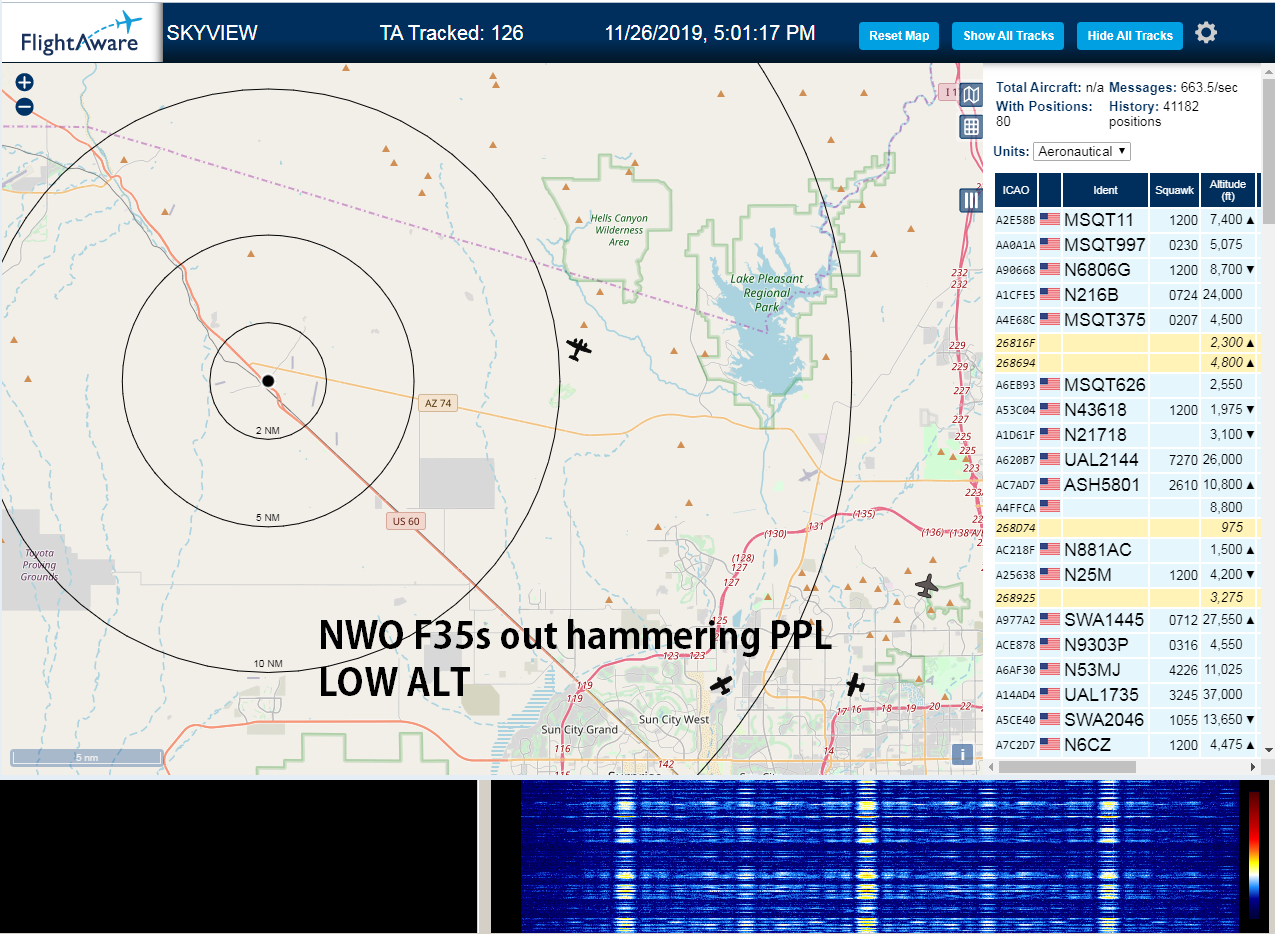Click Show All Tracks button
The height and width of the screenshot is (935, 1275).
1008,35
